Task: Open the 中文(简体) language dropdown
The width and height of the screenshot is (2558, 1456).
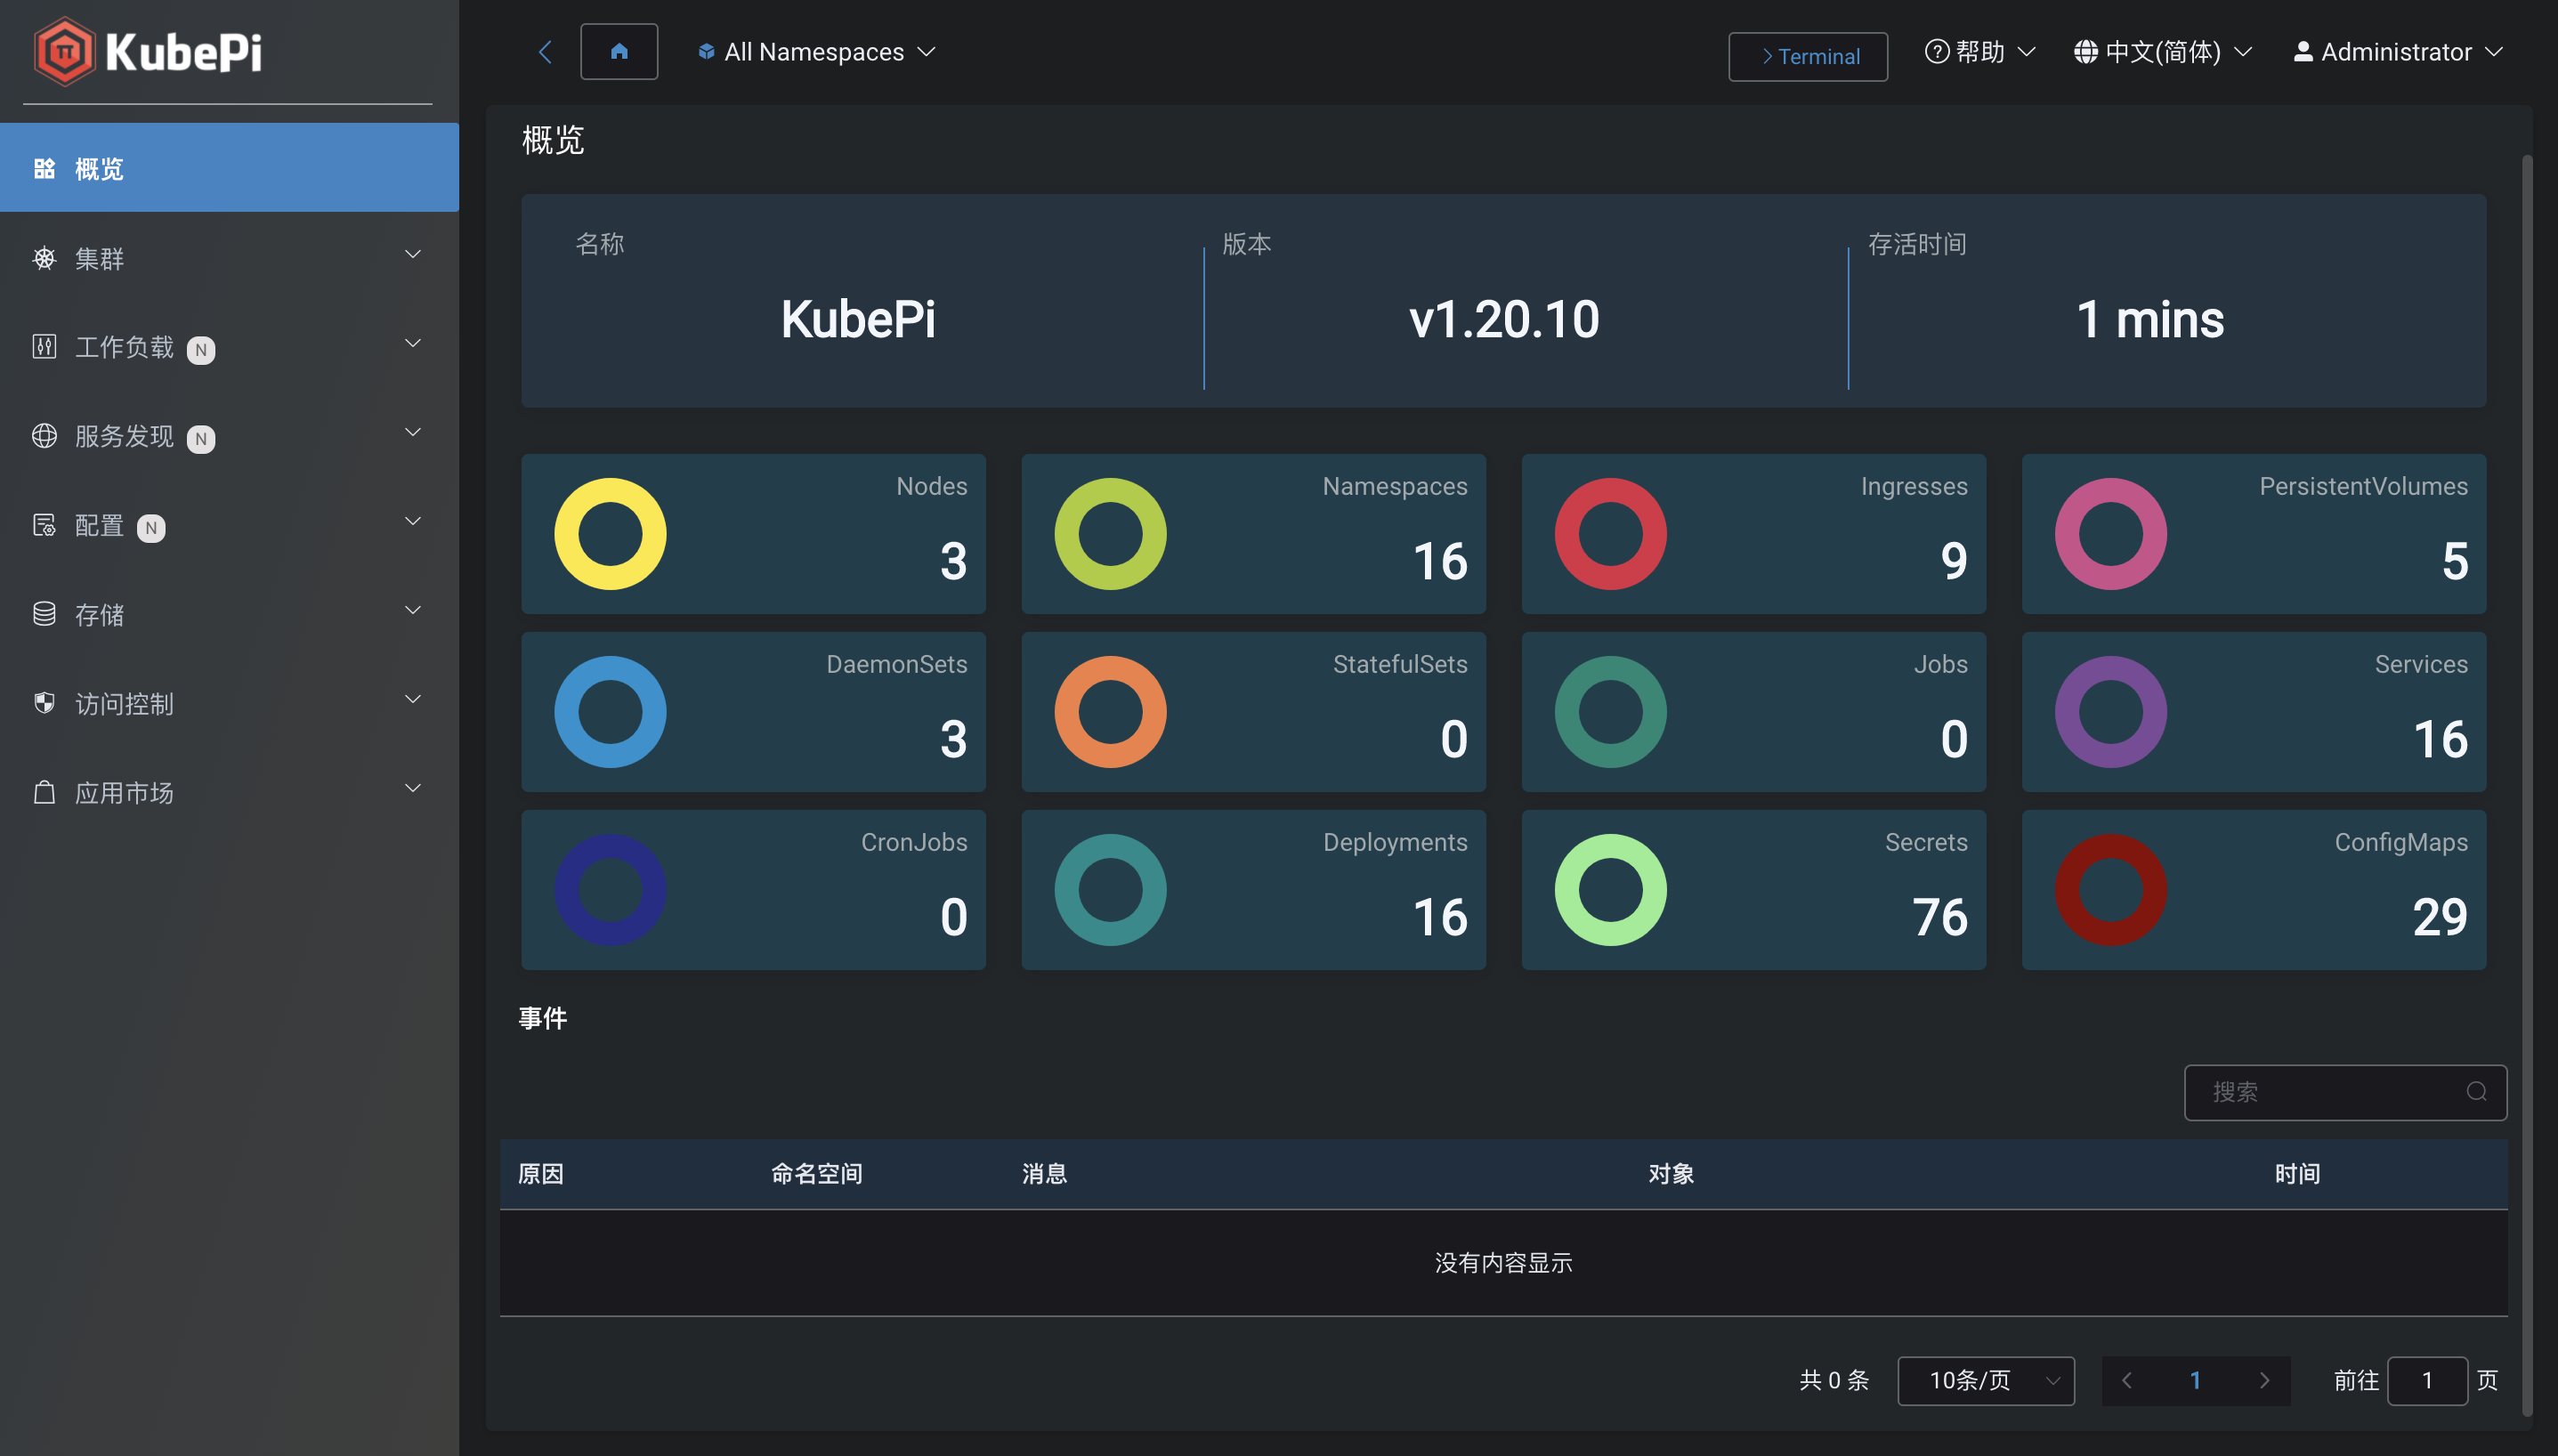Action: 2162,52
